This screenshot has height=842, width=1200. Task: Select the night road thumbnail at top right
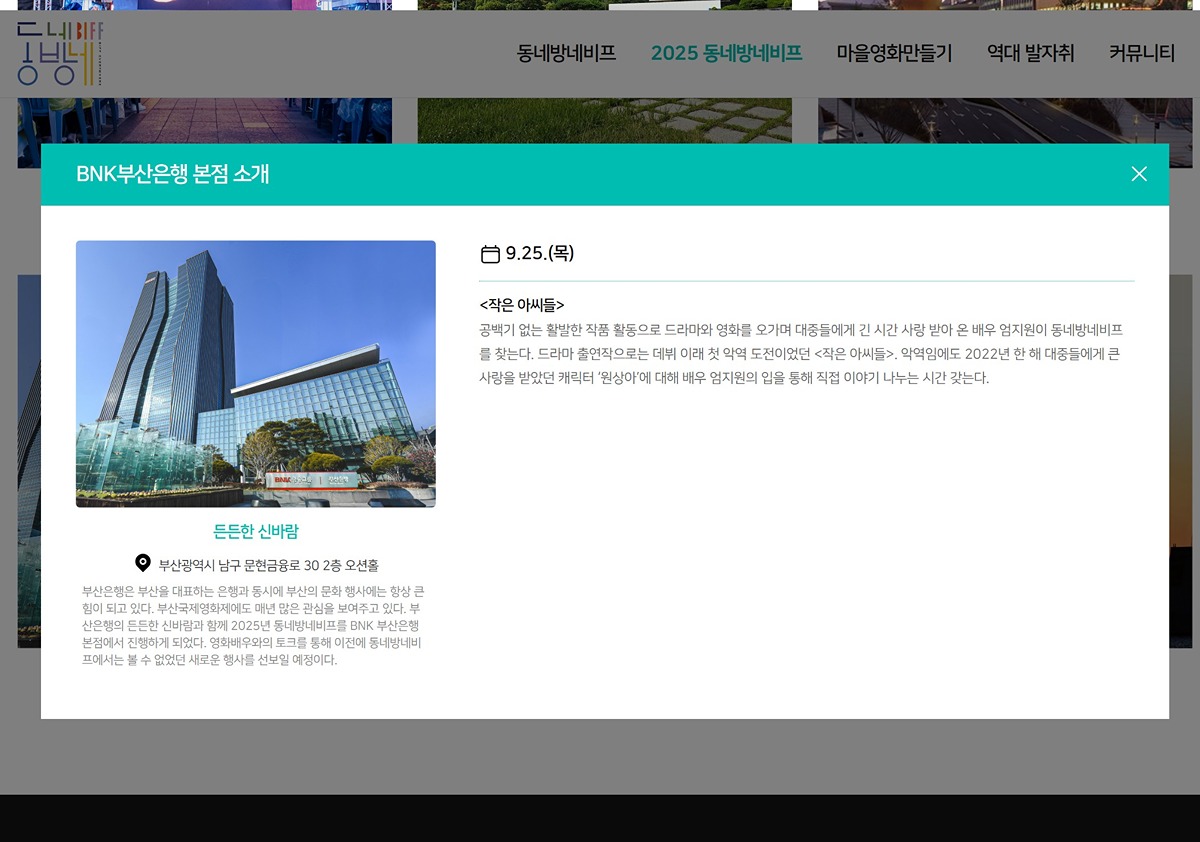pyautogui.click(x=1004, y=120)
